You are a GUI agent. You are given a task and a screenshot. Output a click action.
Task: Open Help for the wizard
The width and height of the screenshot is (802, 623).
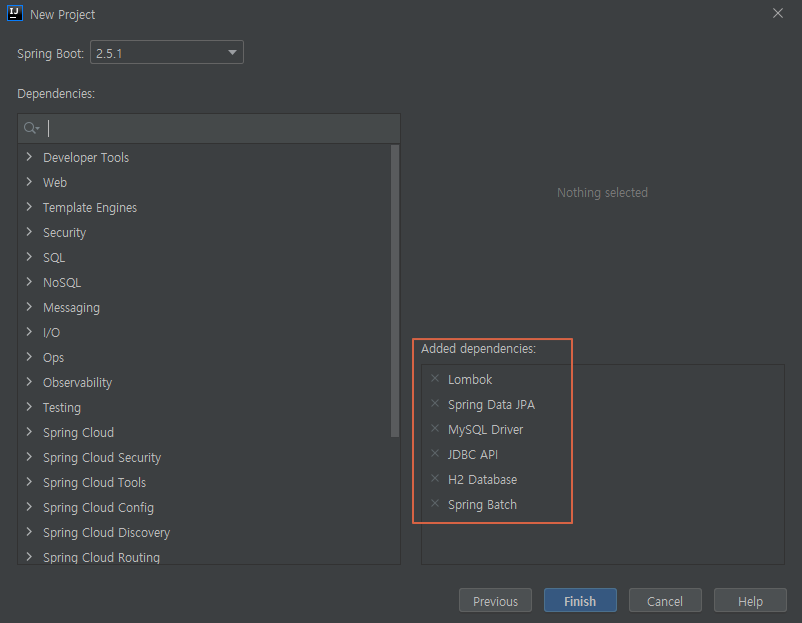pos(750,600)
